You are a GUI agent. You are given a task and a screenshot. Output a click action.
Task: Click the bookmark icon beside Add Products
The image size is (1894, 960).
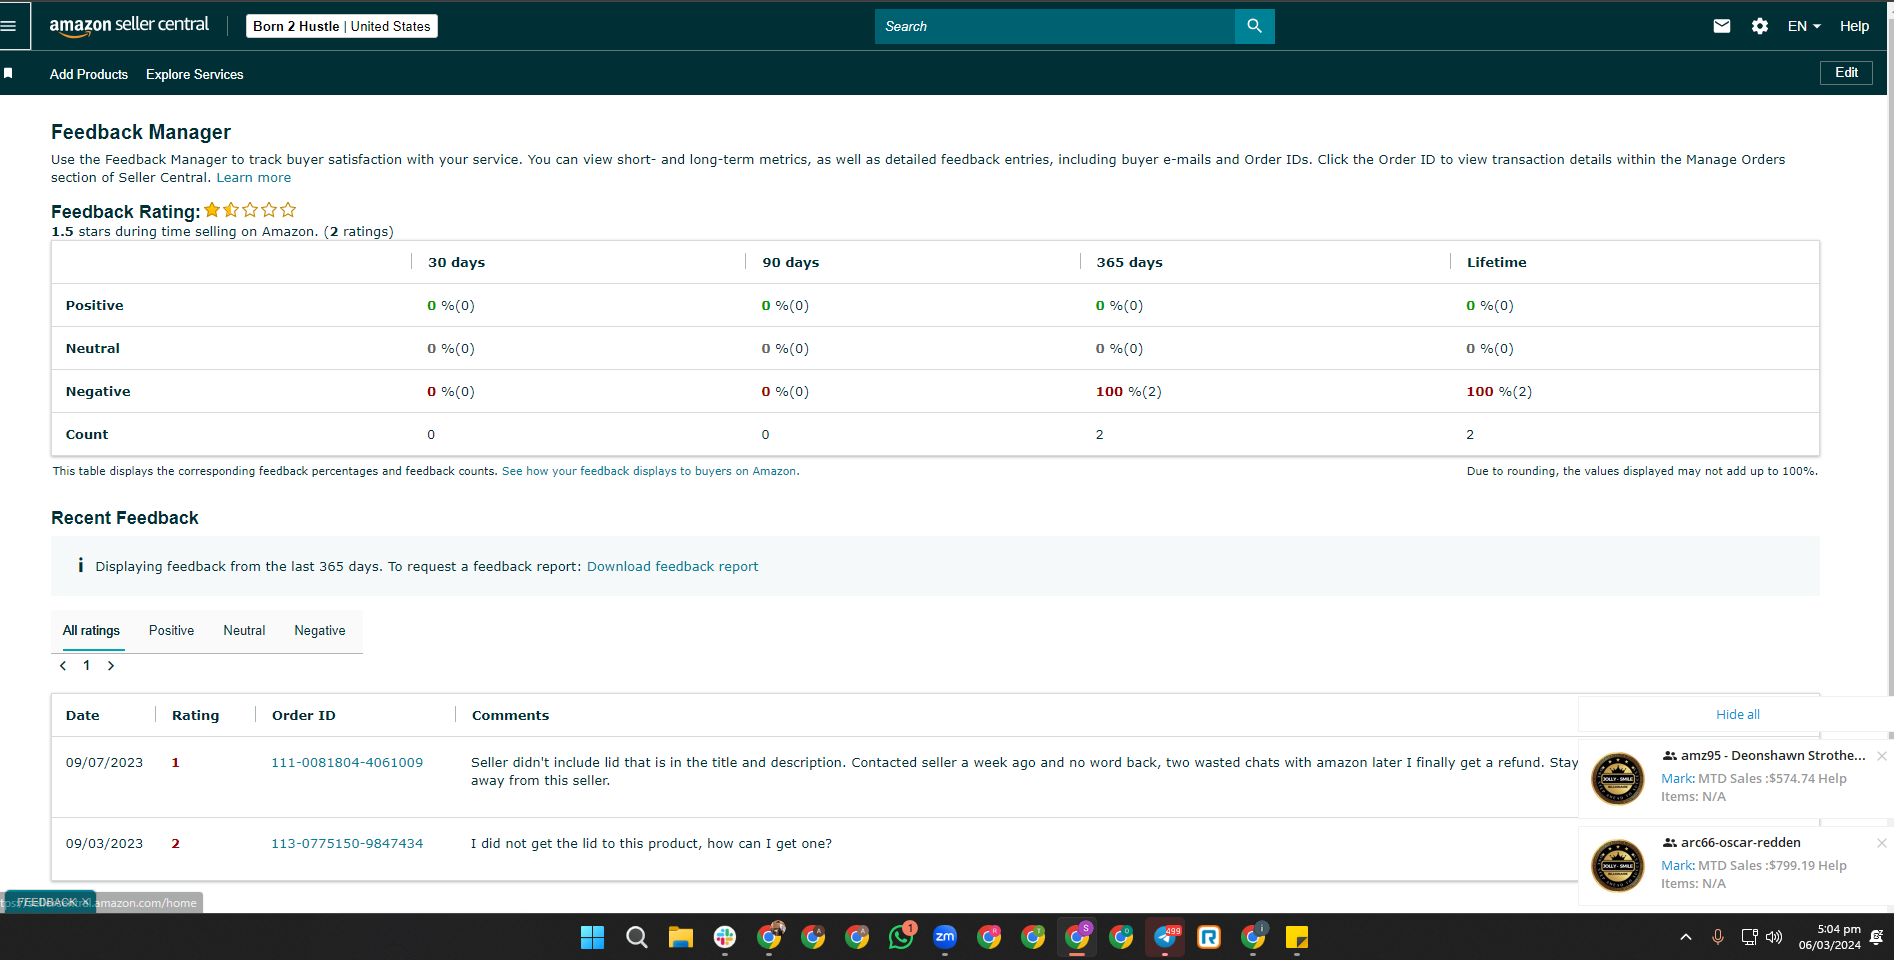[8, 73]
